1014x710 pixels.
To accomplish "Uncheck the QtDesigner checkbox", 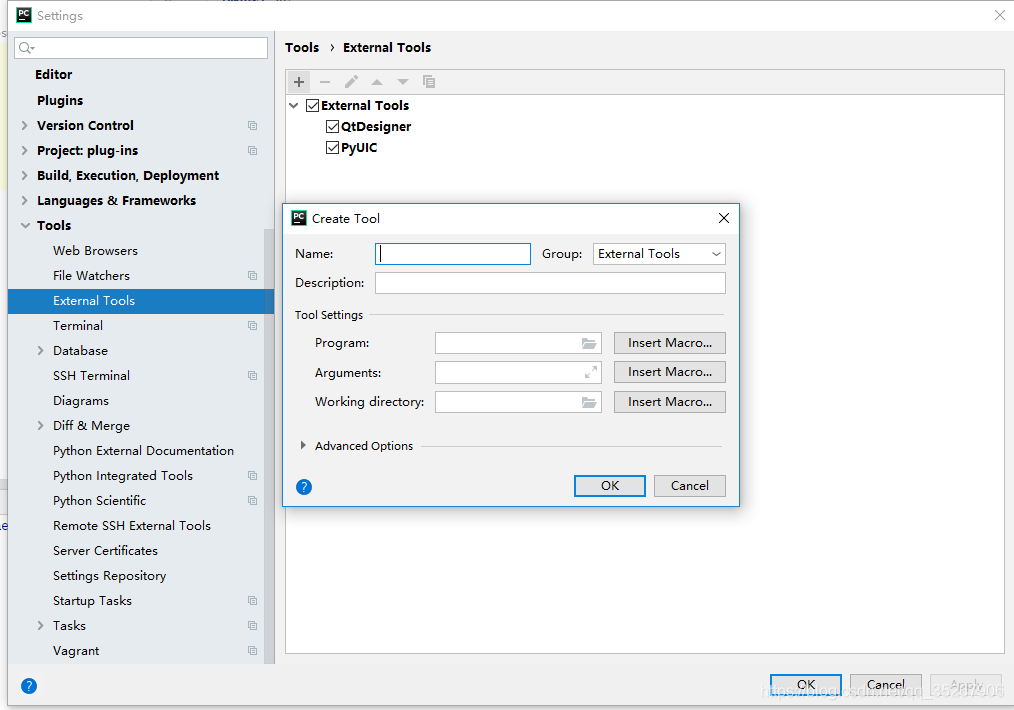I will pyautogui.click(x=332, y=127).
